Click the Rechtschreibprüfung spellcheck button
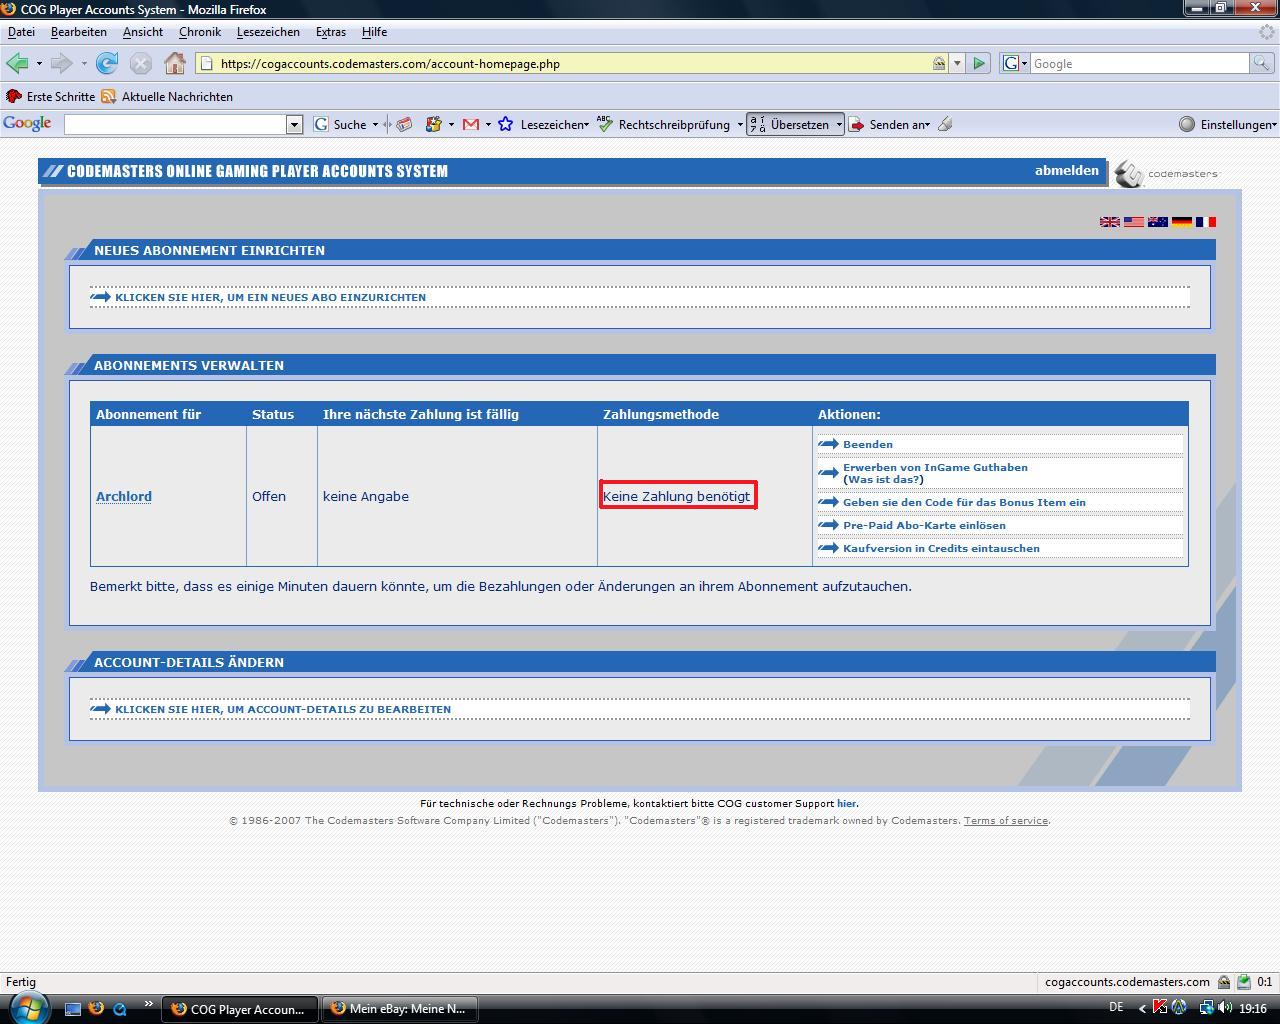This screenshot has width=1280, height=1024. tap(665, 124)
